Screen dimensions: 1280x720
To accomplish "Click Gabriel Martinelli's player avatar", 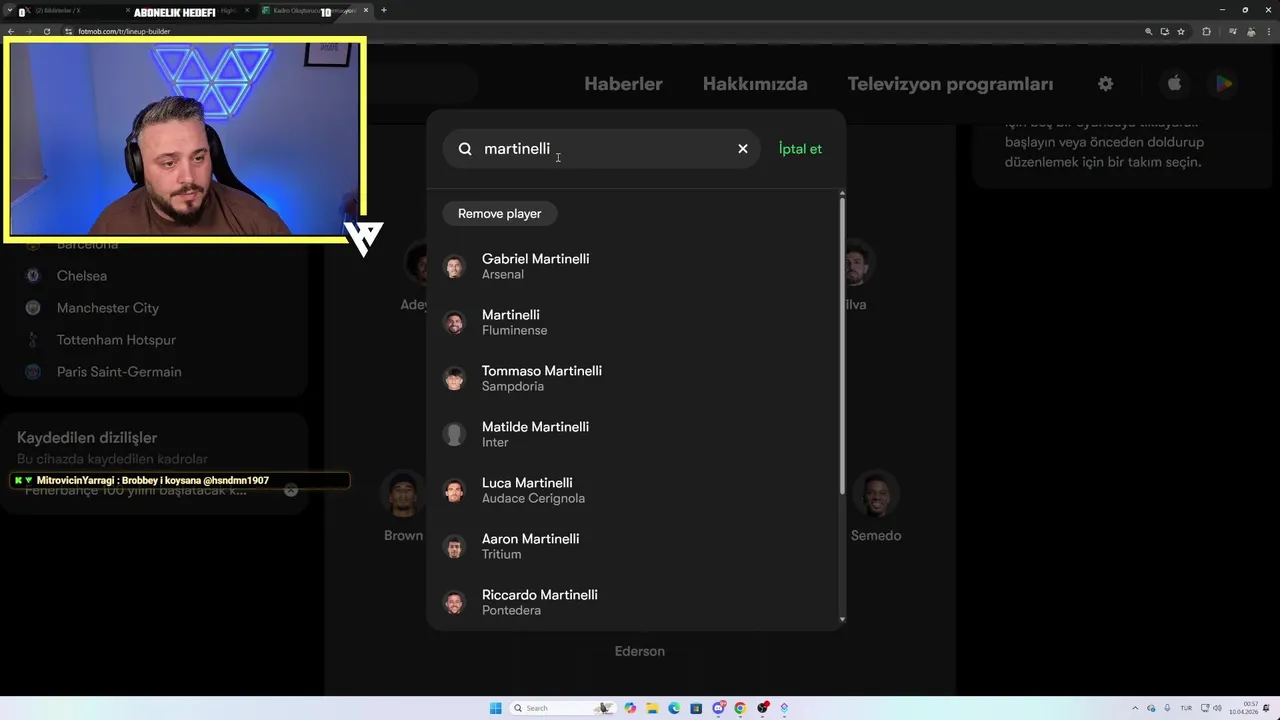I will coord(455,266).
